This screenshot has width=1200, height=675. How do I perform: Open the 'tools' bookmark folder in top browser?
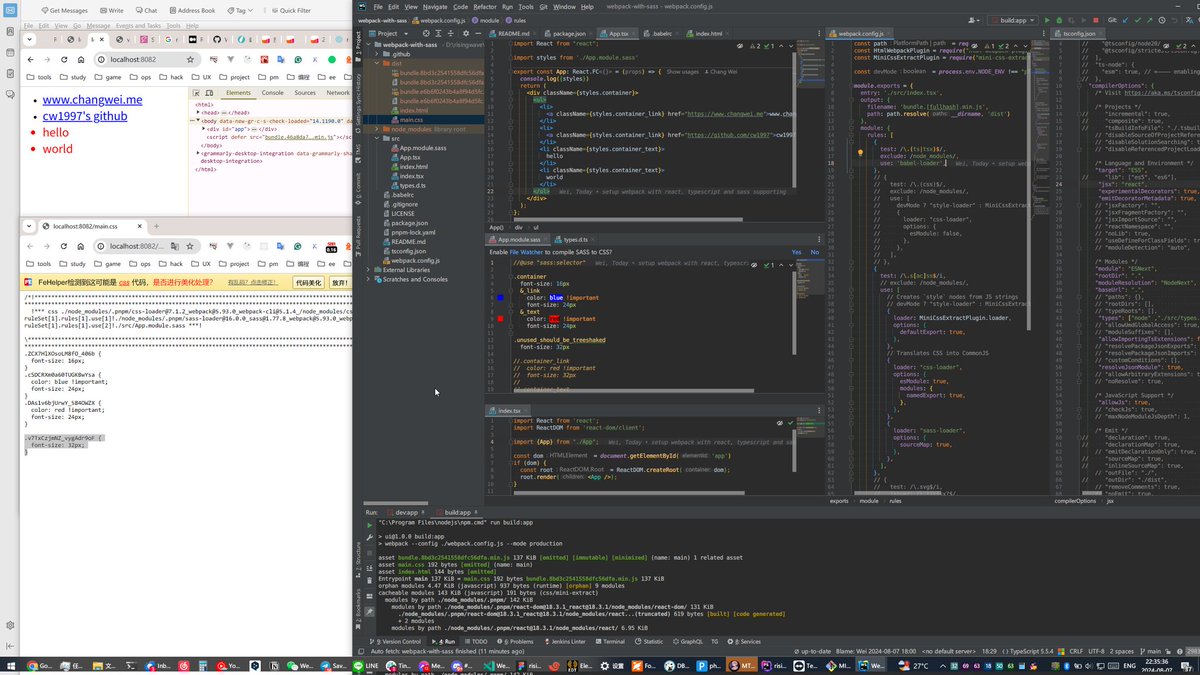pyautogui.click(x=40, y=77)
